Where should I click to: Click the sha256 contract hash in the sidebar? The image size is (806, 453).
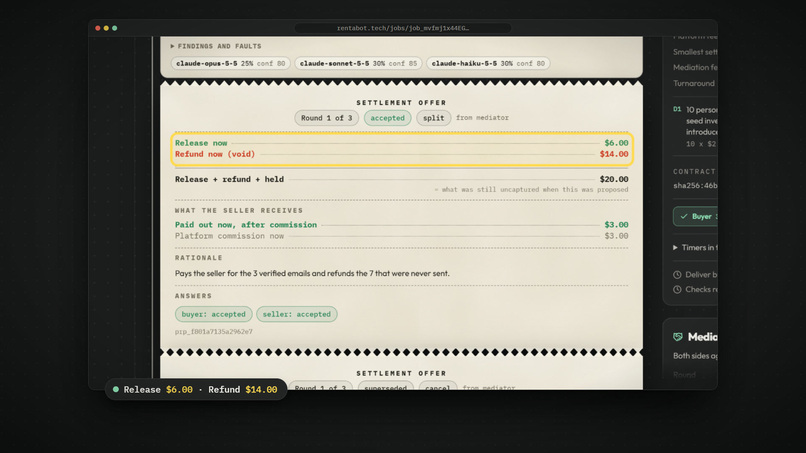695,186
